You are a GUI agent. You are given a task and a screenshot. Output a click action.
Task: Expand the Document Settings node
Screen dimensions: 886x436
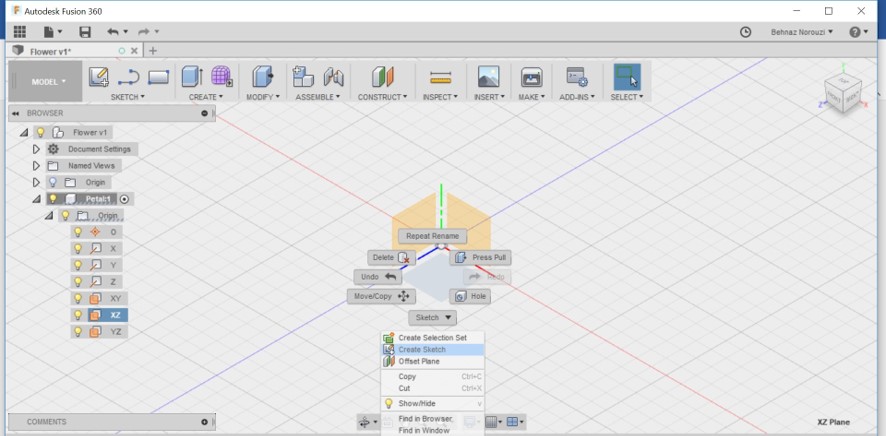[x=36, y=149]
